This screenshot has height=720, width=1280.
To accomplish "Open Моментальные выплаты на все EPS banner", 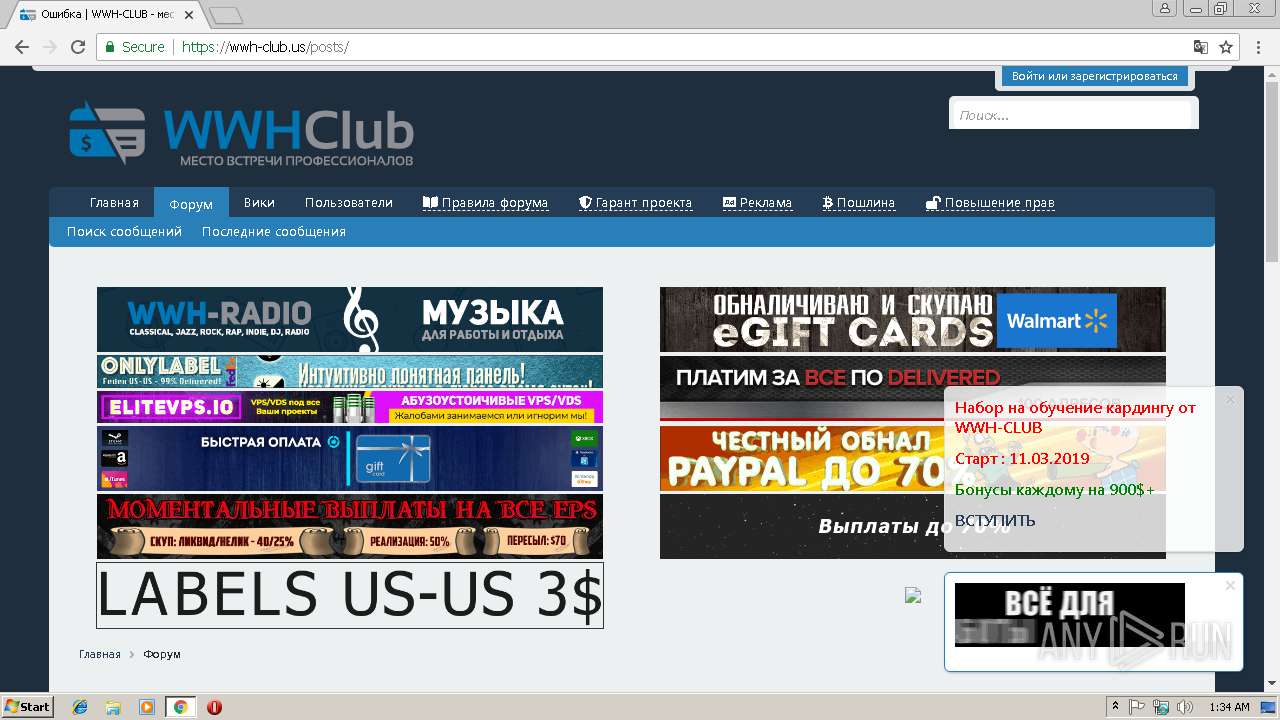I will [350, 526].
